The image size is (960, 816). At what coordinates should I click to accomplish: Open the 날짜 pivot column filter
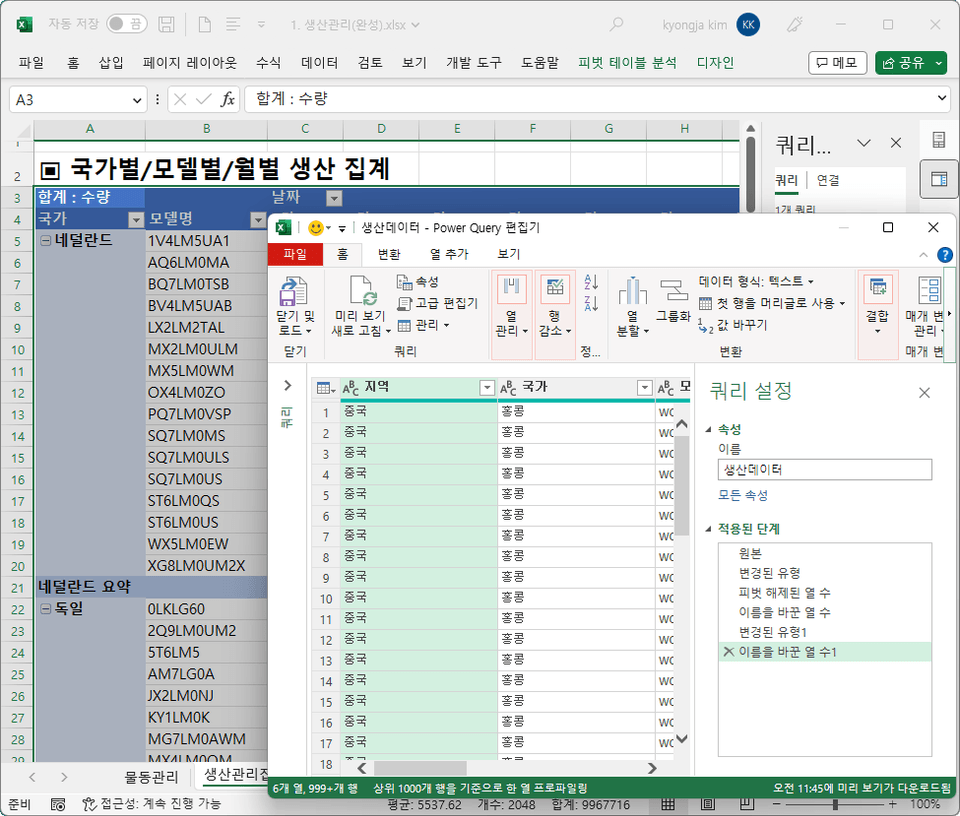click(x=334, y=198)
